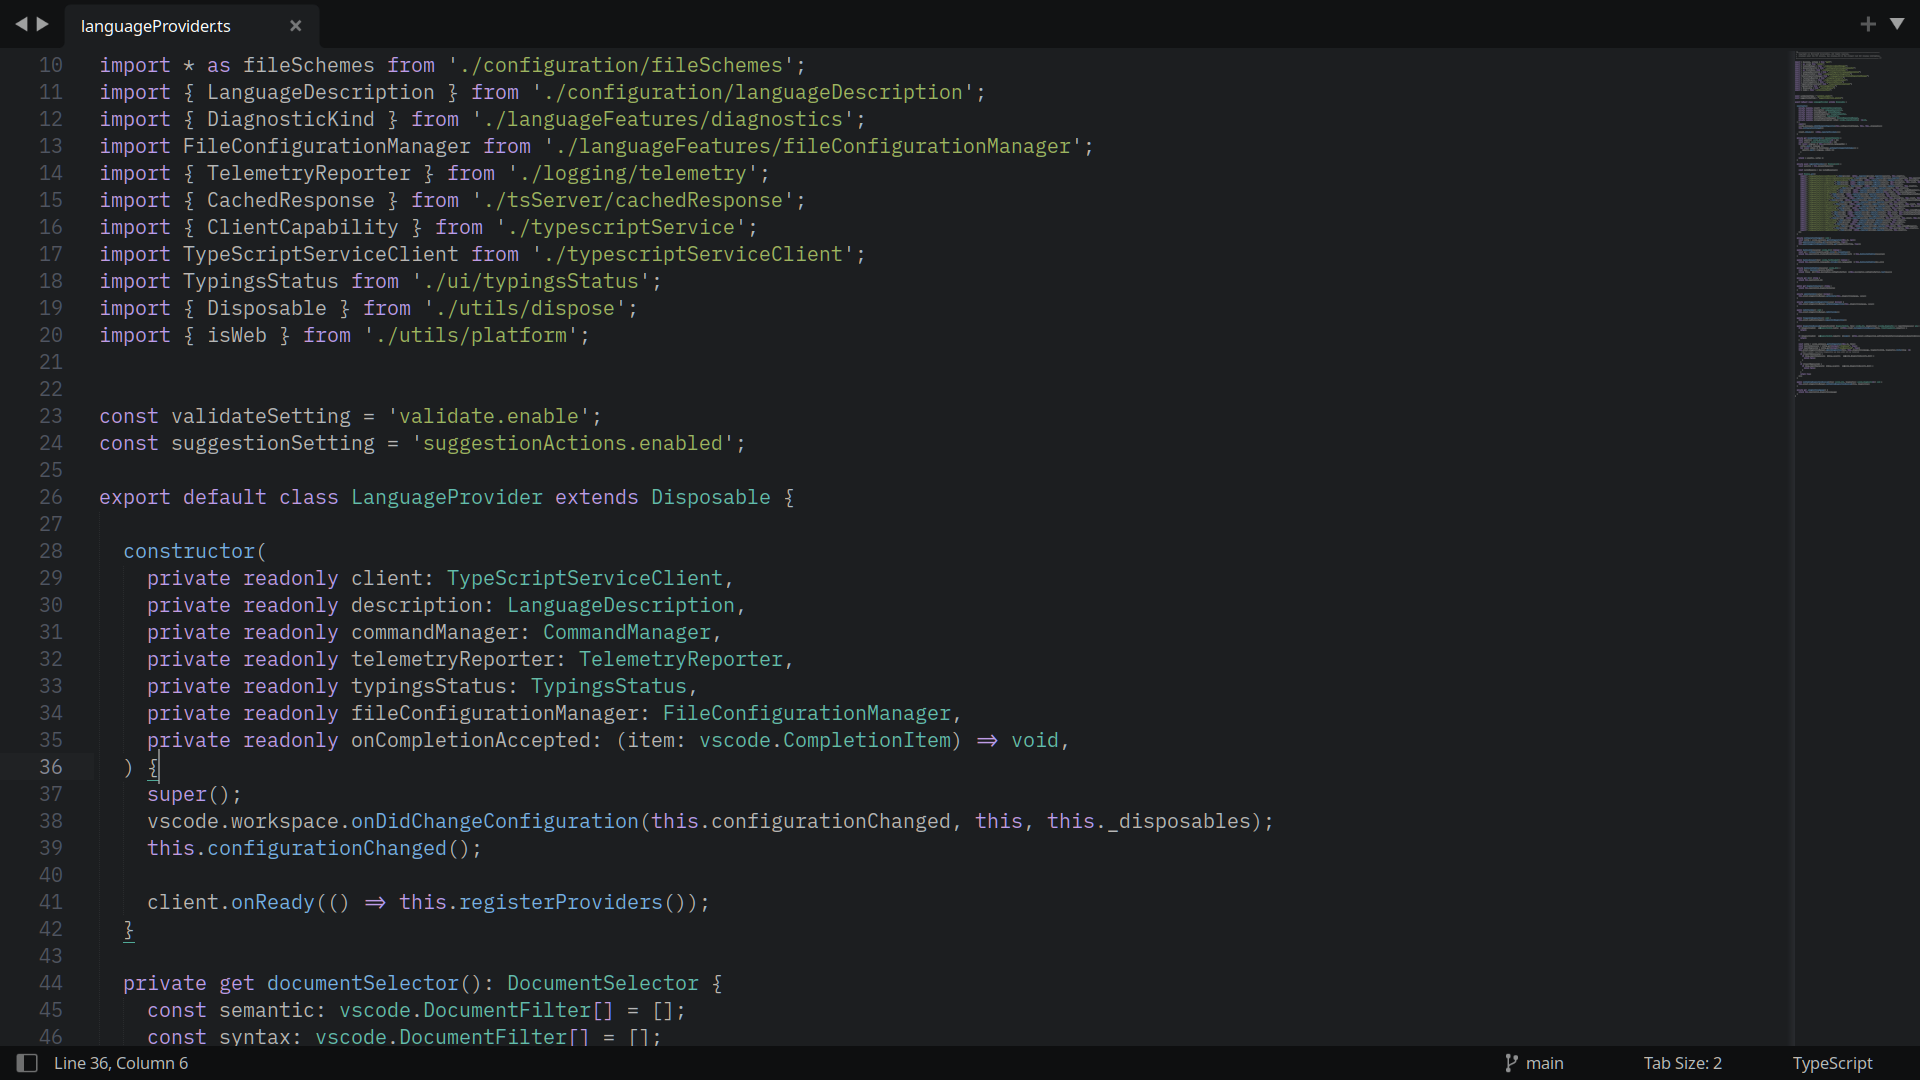1920x1080 pixels.
Task: Close the languageProvider.ts tab
Action: click(x=295, y=26)
